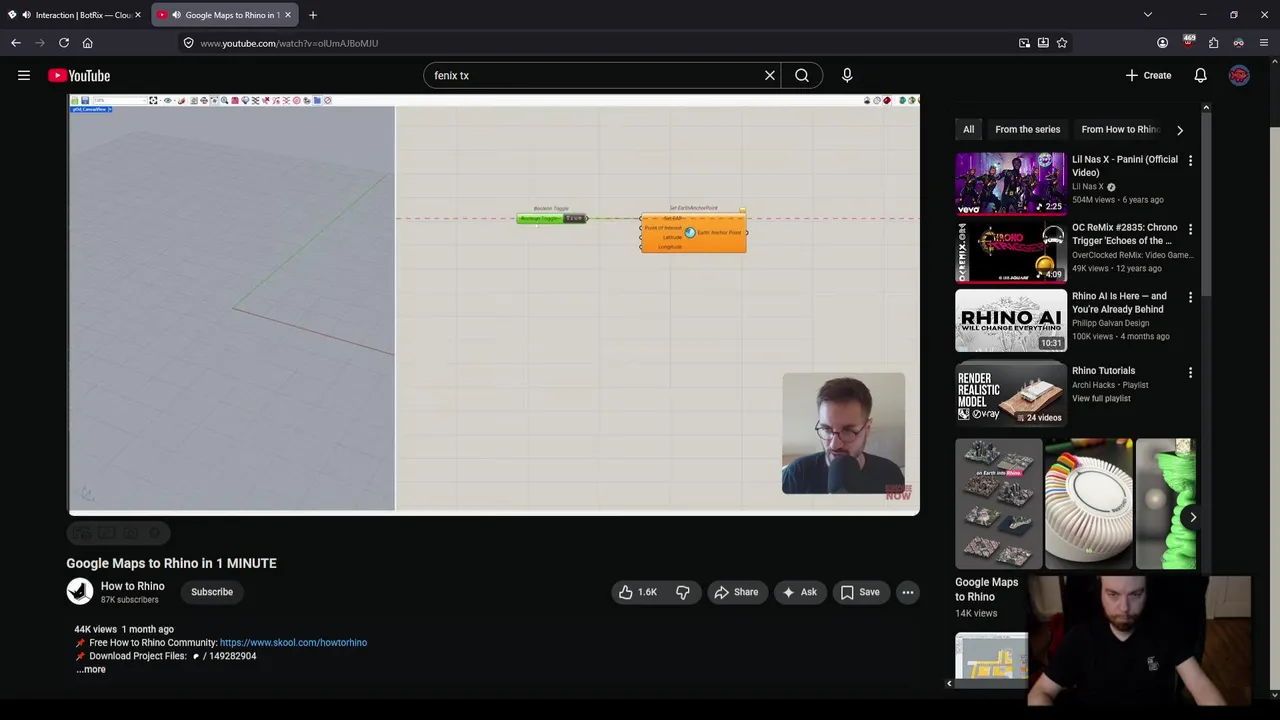Image resolution: width=1280 pixels, height=720 pixels.
Task: Open options for the Rhino AI video
Action: [1190, 297]
